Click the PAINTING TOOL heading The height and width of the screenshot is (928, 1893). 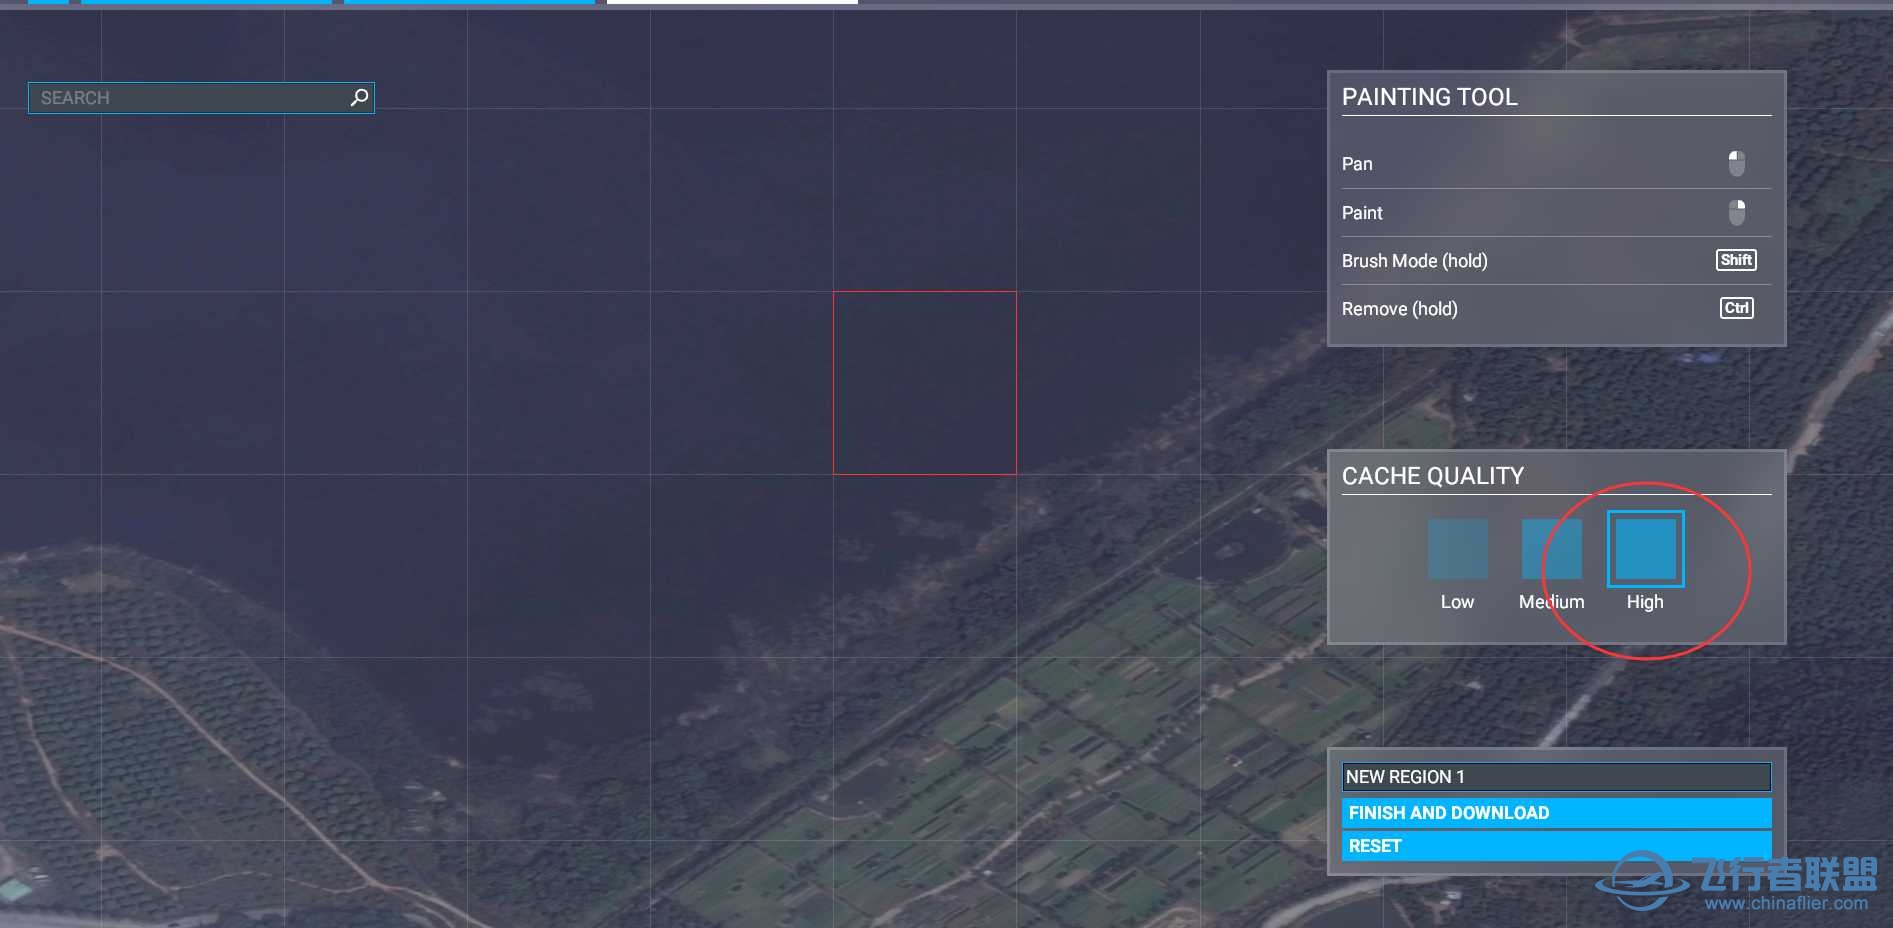point(1429,97)
